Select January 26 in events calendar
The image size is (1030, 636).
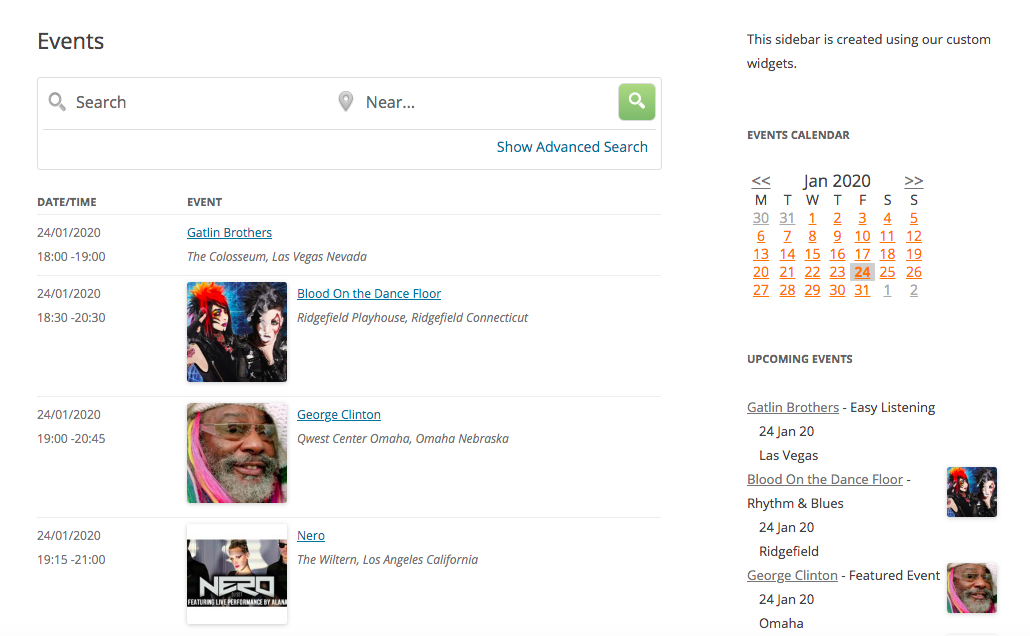[913, 272]
